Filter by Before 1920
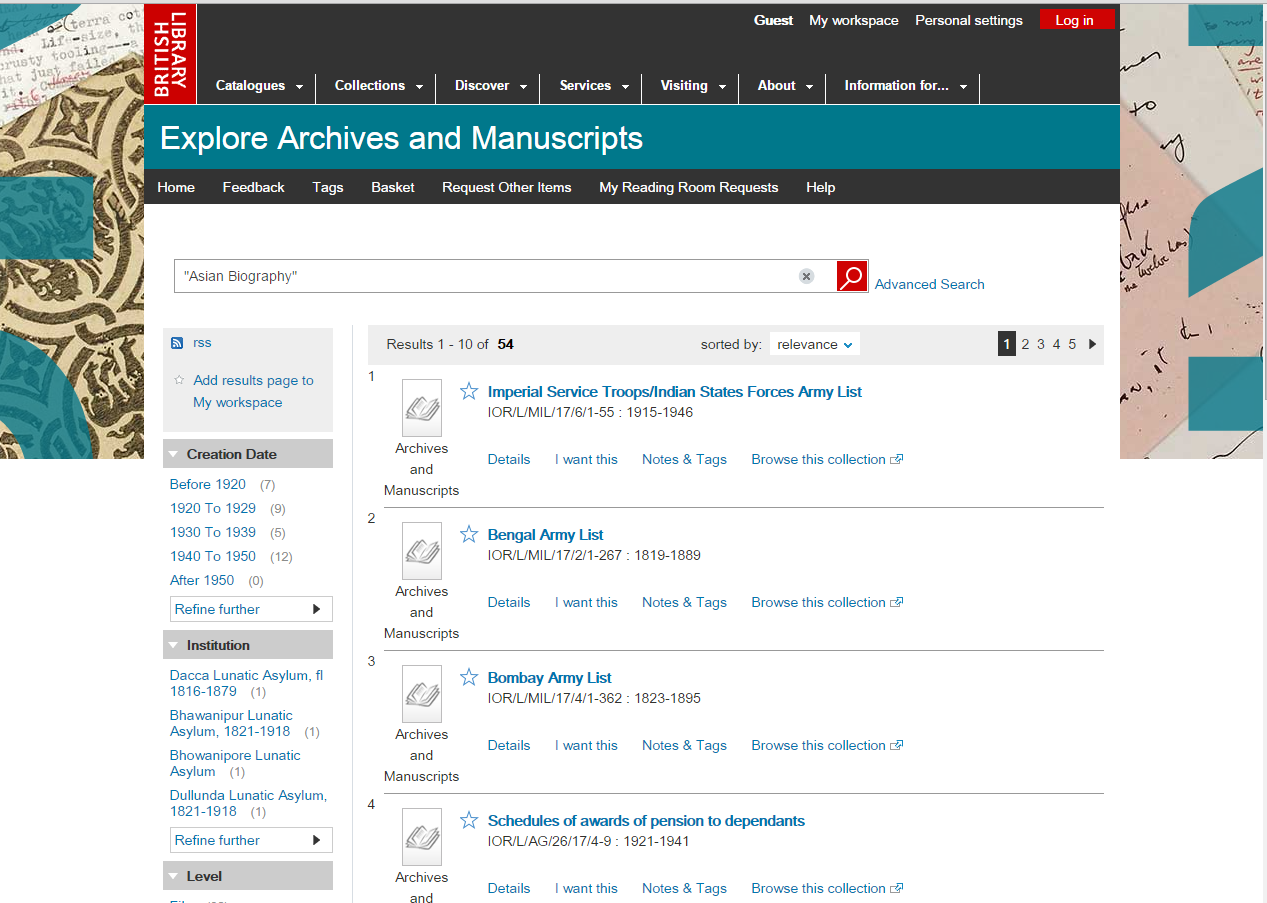The image size is (1267, 903). [x=208, y=484]
